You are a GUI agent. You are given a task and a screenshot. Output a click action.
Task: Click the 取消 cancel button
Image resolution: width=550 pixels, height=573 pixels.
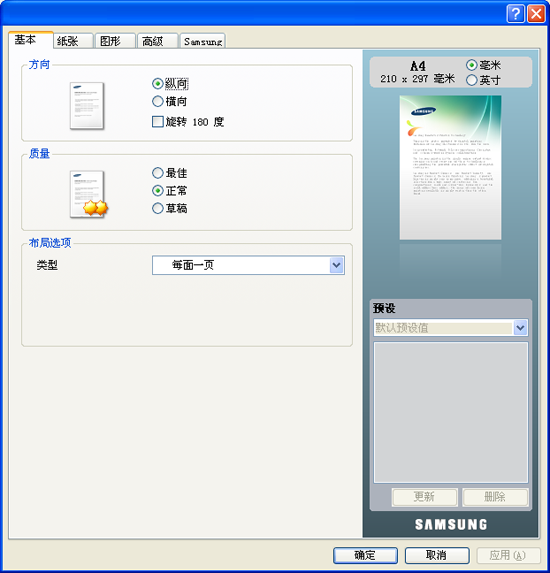[437, 555]
